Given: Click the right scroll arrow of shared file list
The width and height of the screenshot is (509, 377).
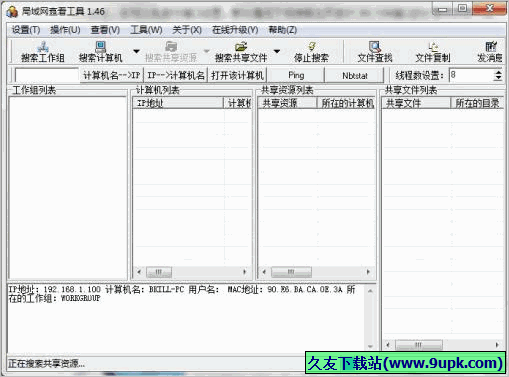Looking at the screenshot, I should (x=497, y=345).
